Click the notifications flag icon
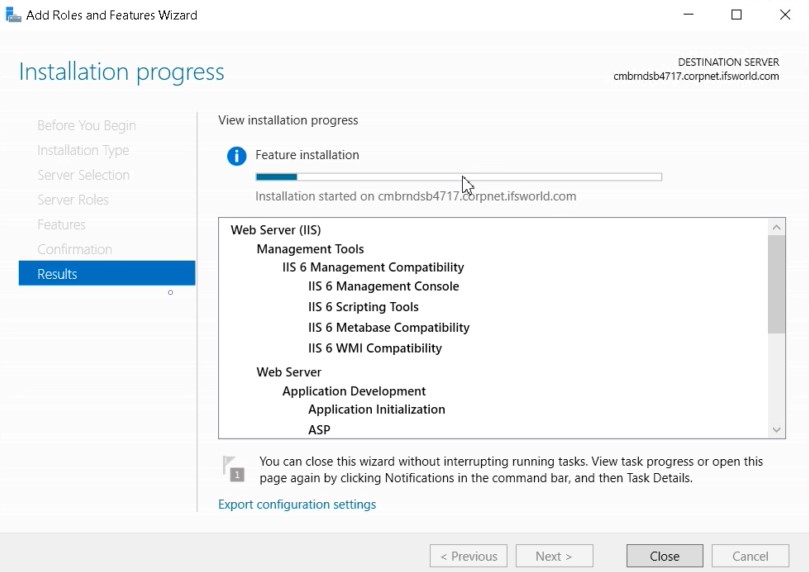 [x=233, y=468]
